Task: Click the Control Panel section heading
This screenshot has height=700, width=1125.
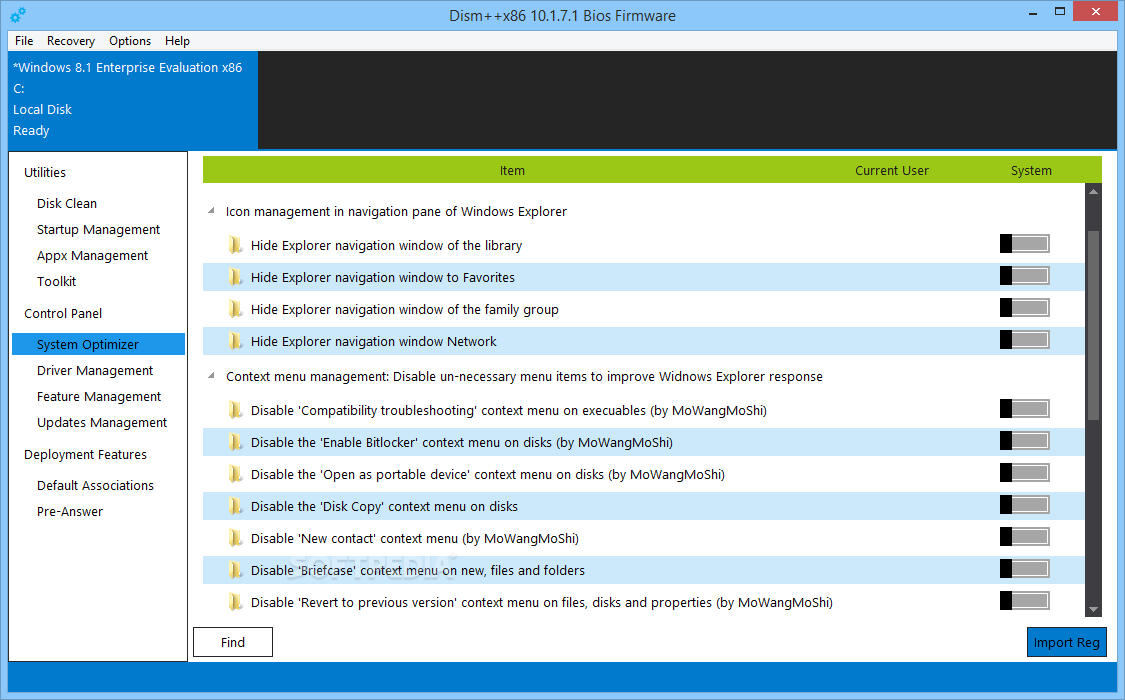Action: pos(63,313)
